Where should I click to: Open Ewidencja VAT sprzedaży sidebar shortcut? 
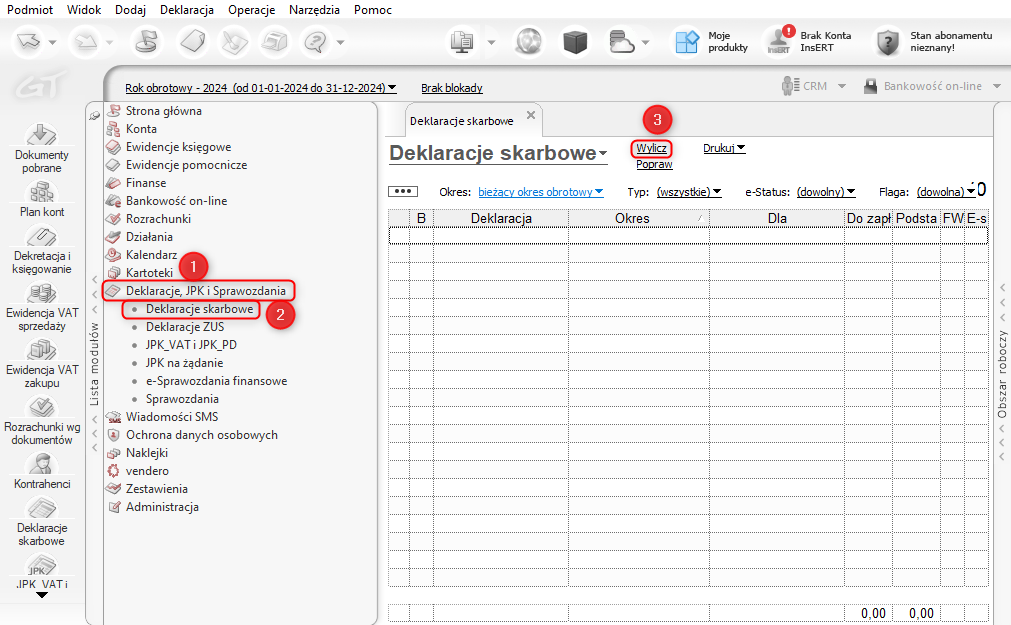point(41,307)
